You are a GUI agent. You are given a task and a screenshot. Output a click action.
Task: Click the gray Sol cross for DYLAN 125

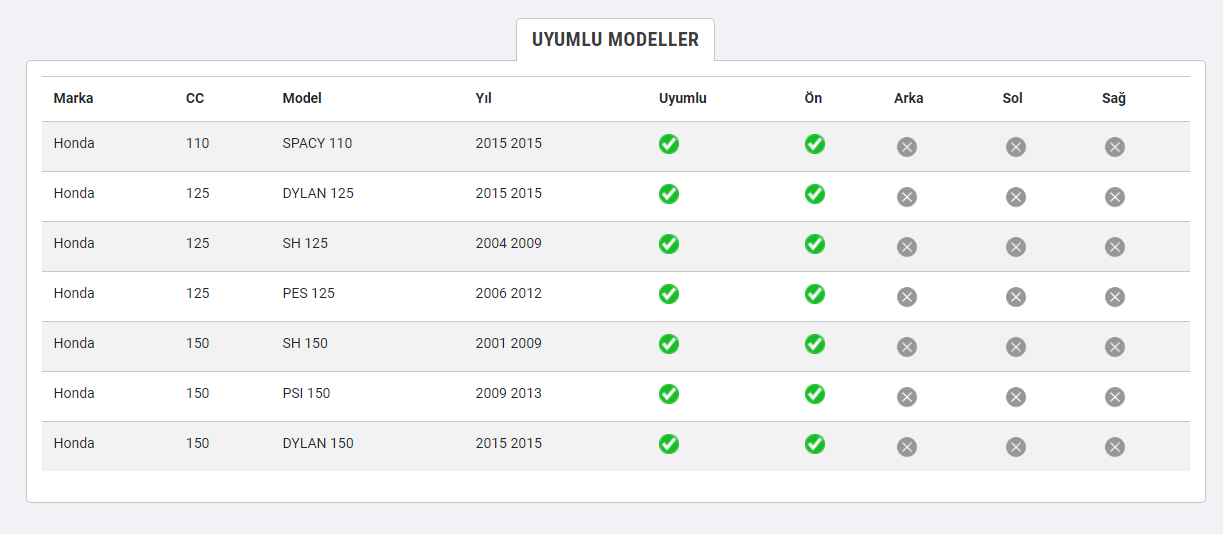[x=1016, y=197]
